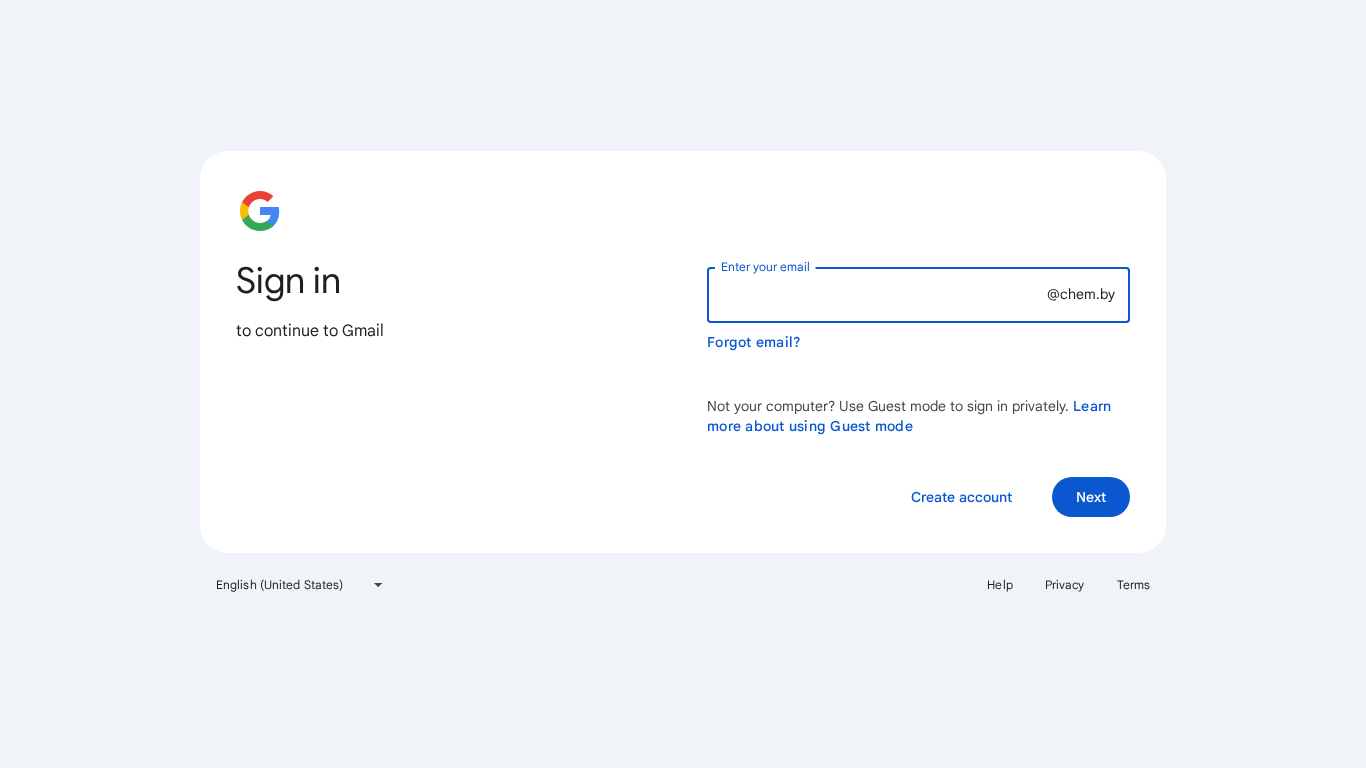The width and height of the screenshot is (1366, 768).
Task: Click the 'Not your computer?' guest mode text
Action: point(770,406)
